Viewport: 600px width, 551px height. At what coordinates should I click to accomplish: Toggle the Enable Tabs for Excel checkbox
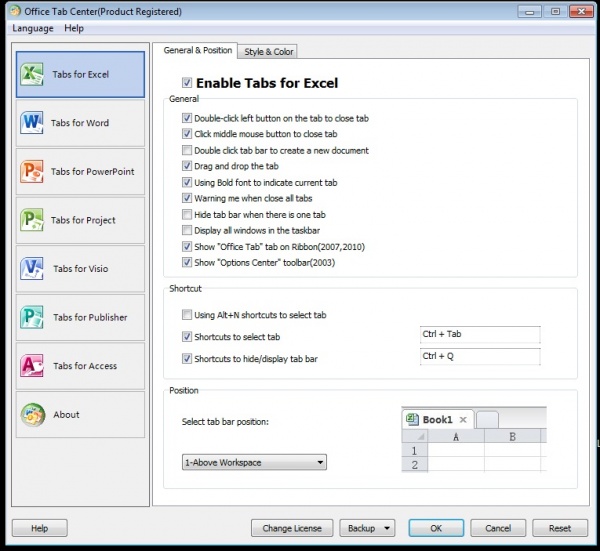[x=187, y=83]
